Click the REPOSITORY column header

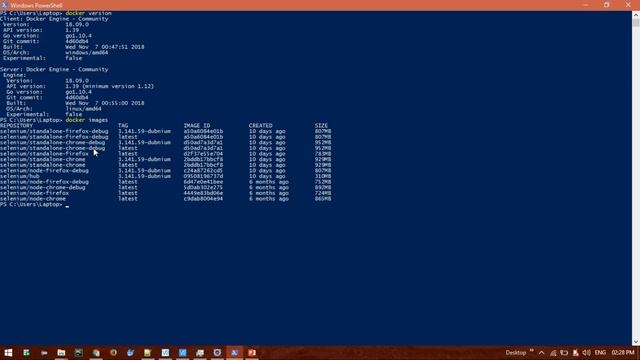pos(16,126)
